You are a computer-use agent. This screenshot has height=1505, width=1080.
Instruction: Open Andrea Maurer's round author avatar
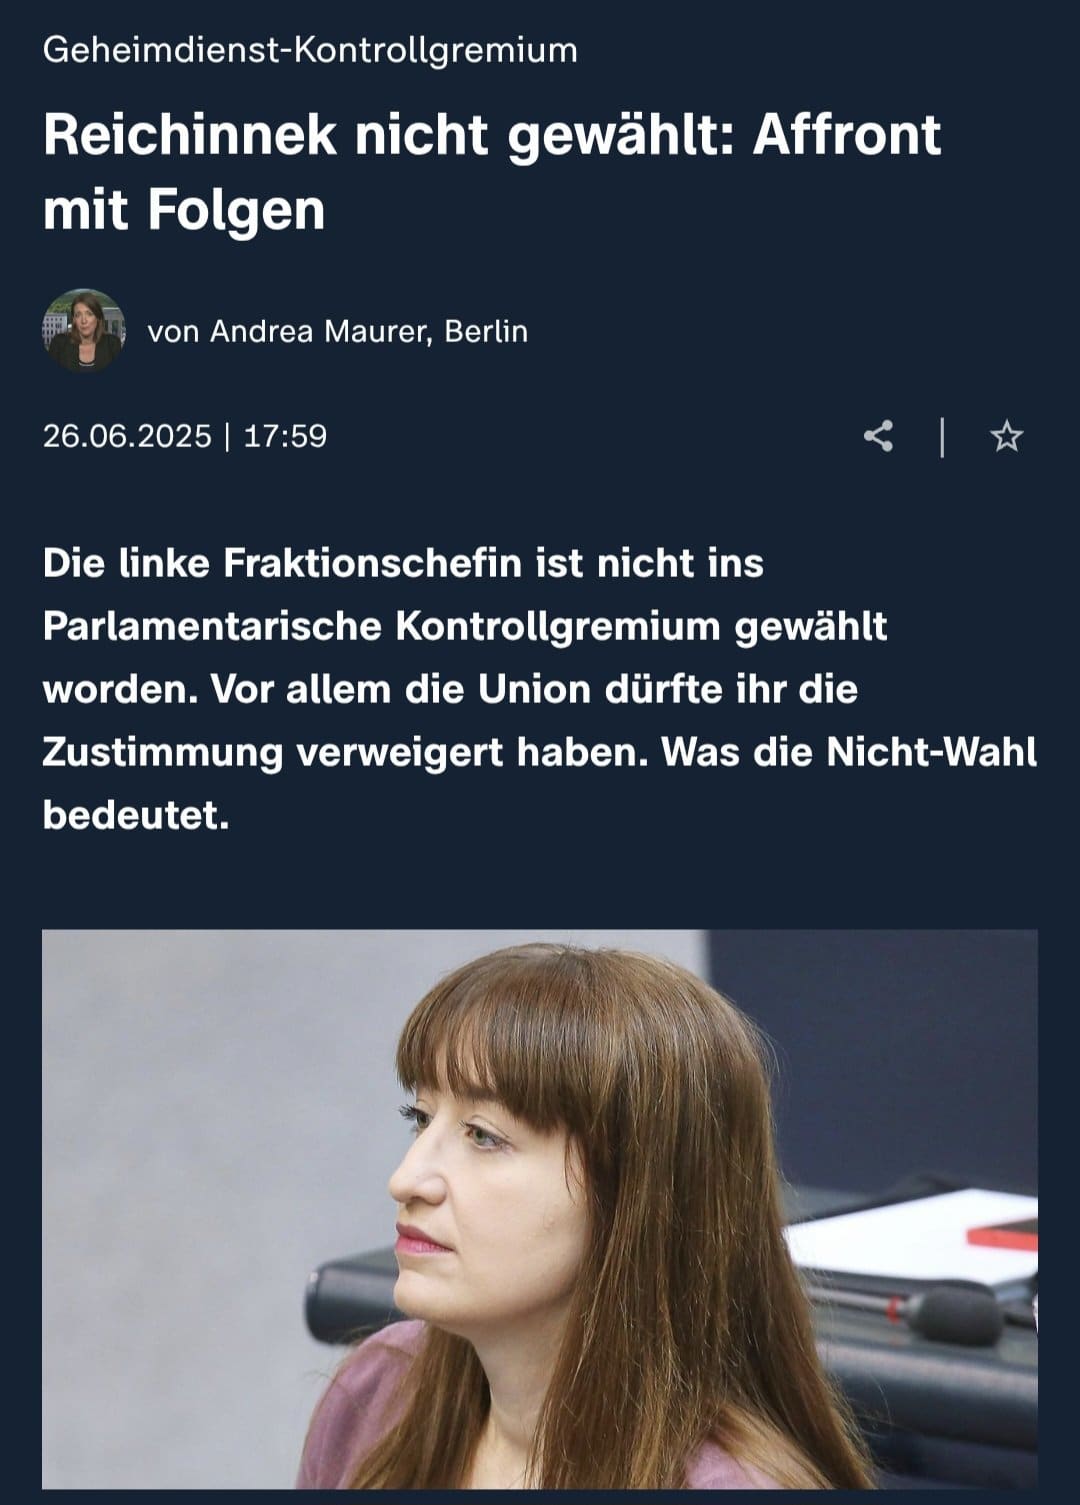[84, 330]
